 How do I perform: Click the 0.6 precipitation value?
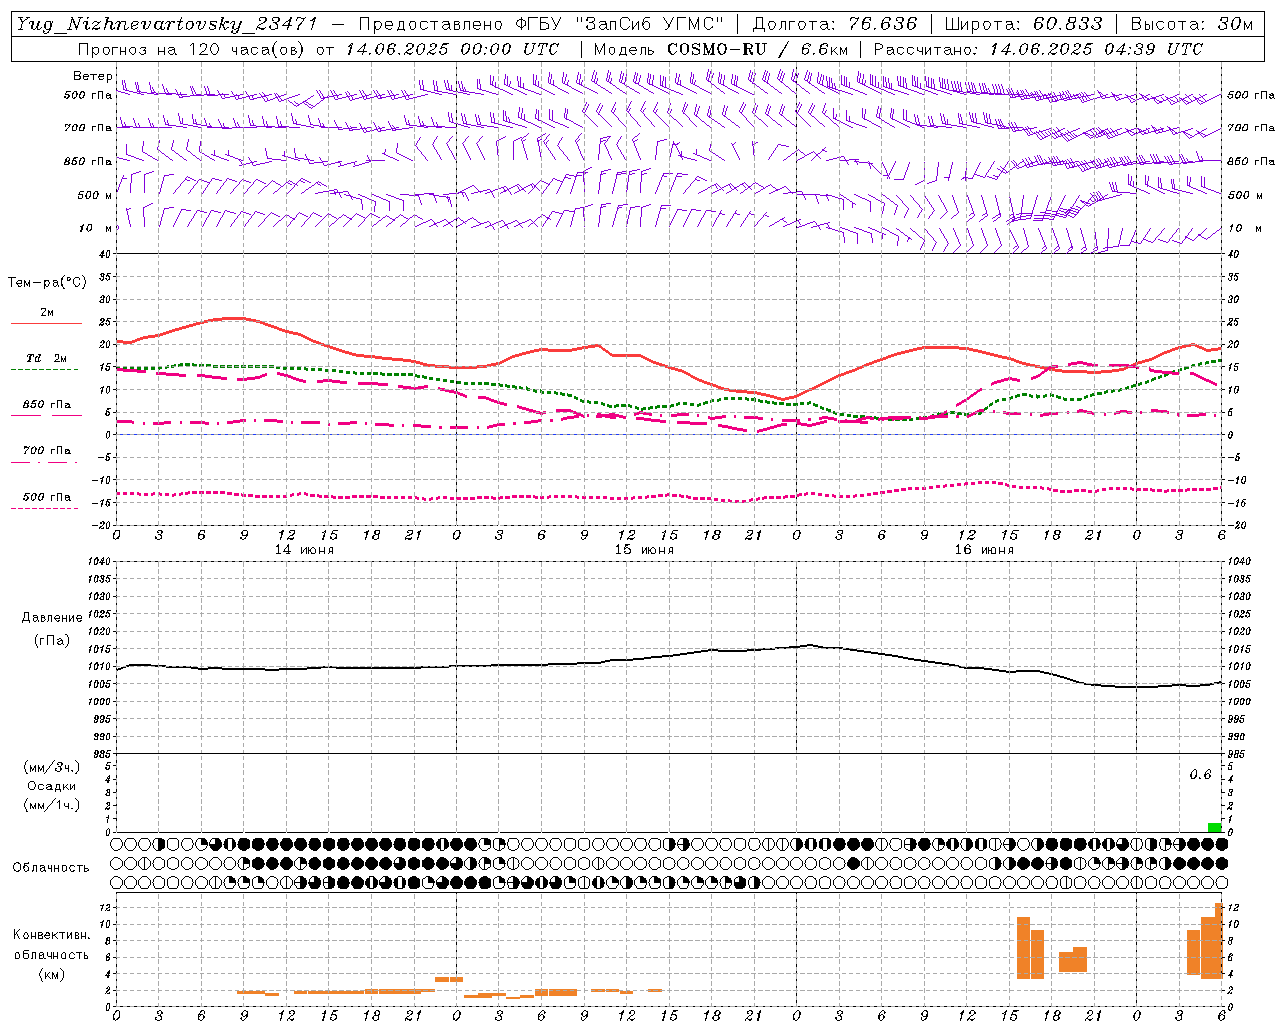tap(1200, 775)
